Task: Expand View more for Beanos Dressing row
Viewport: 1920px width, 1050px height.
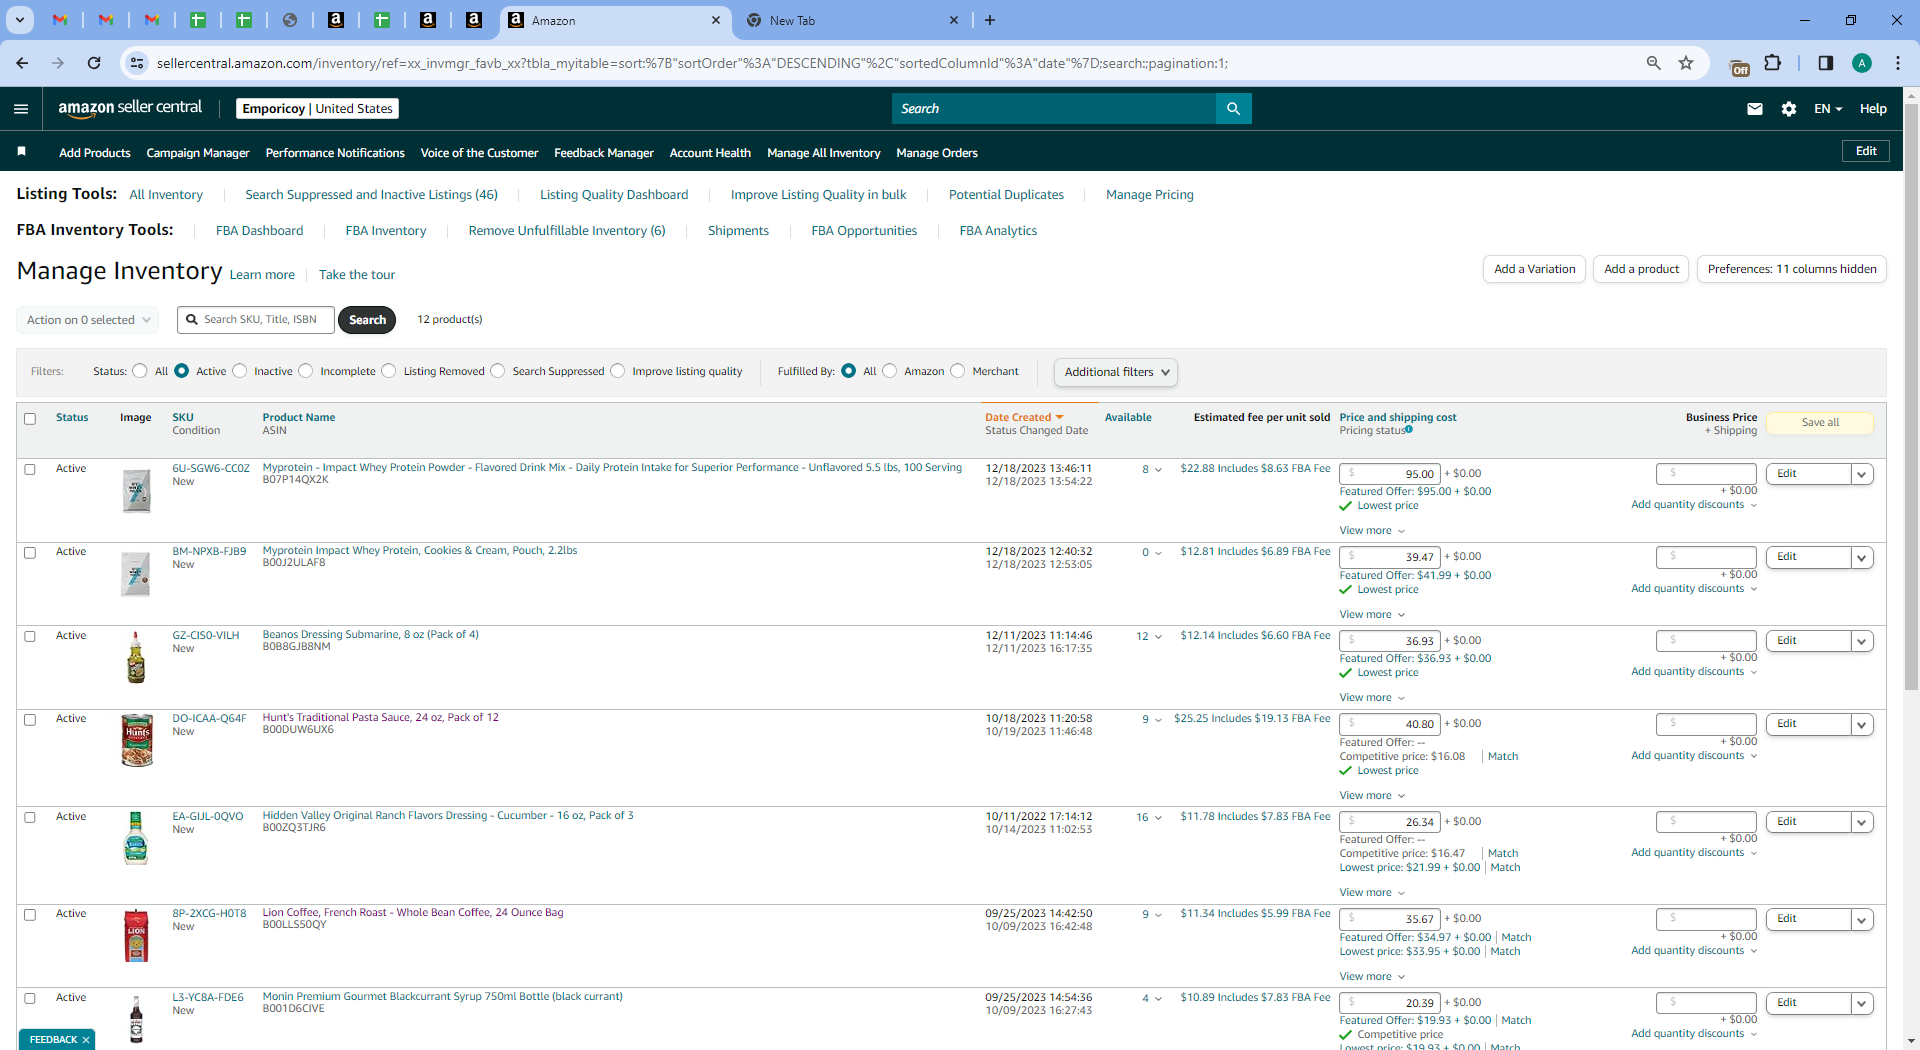Action: [x=1372, y=698]
